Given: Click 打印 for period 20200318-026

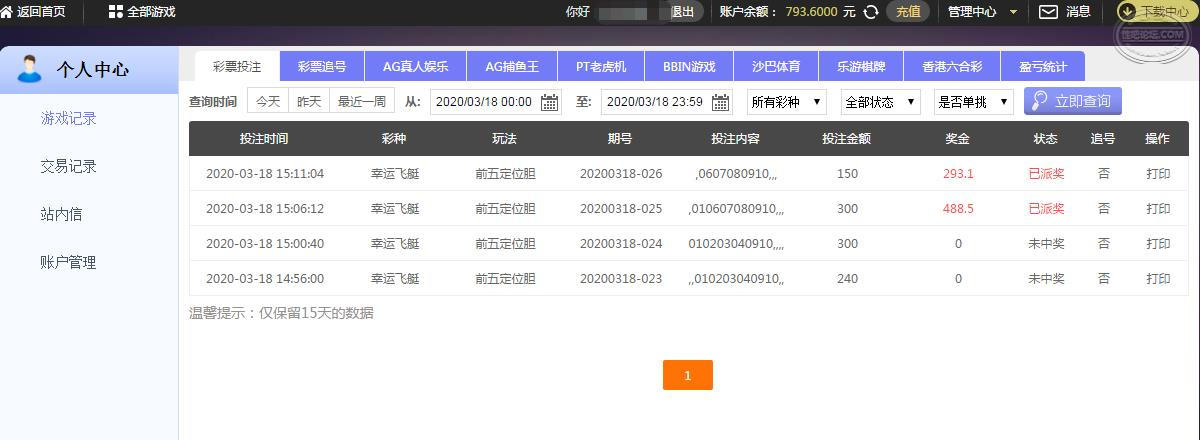Looking at the screenshot, I should click(x=1158, y=173).
